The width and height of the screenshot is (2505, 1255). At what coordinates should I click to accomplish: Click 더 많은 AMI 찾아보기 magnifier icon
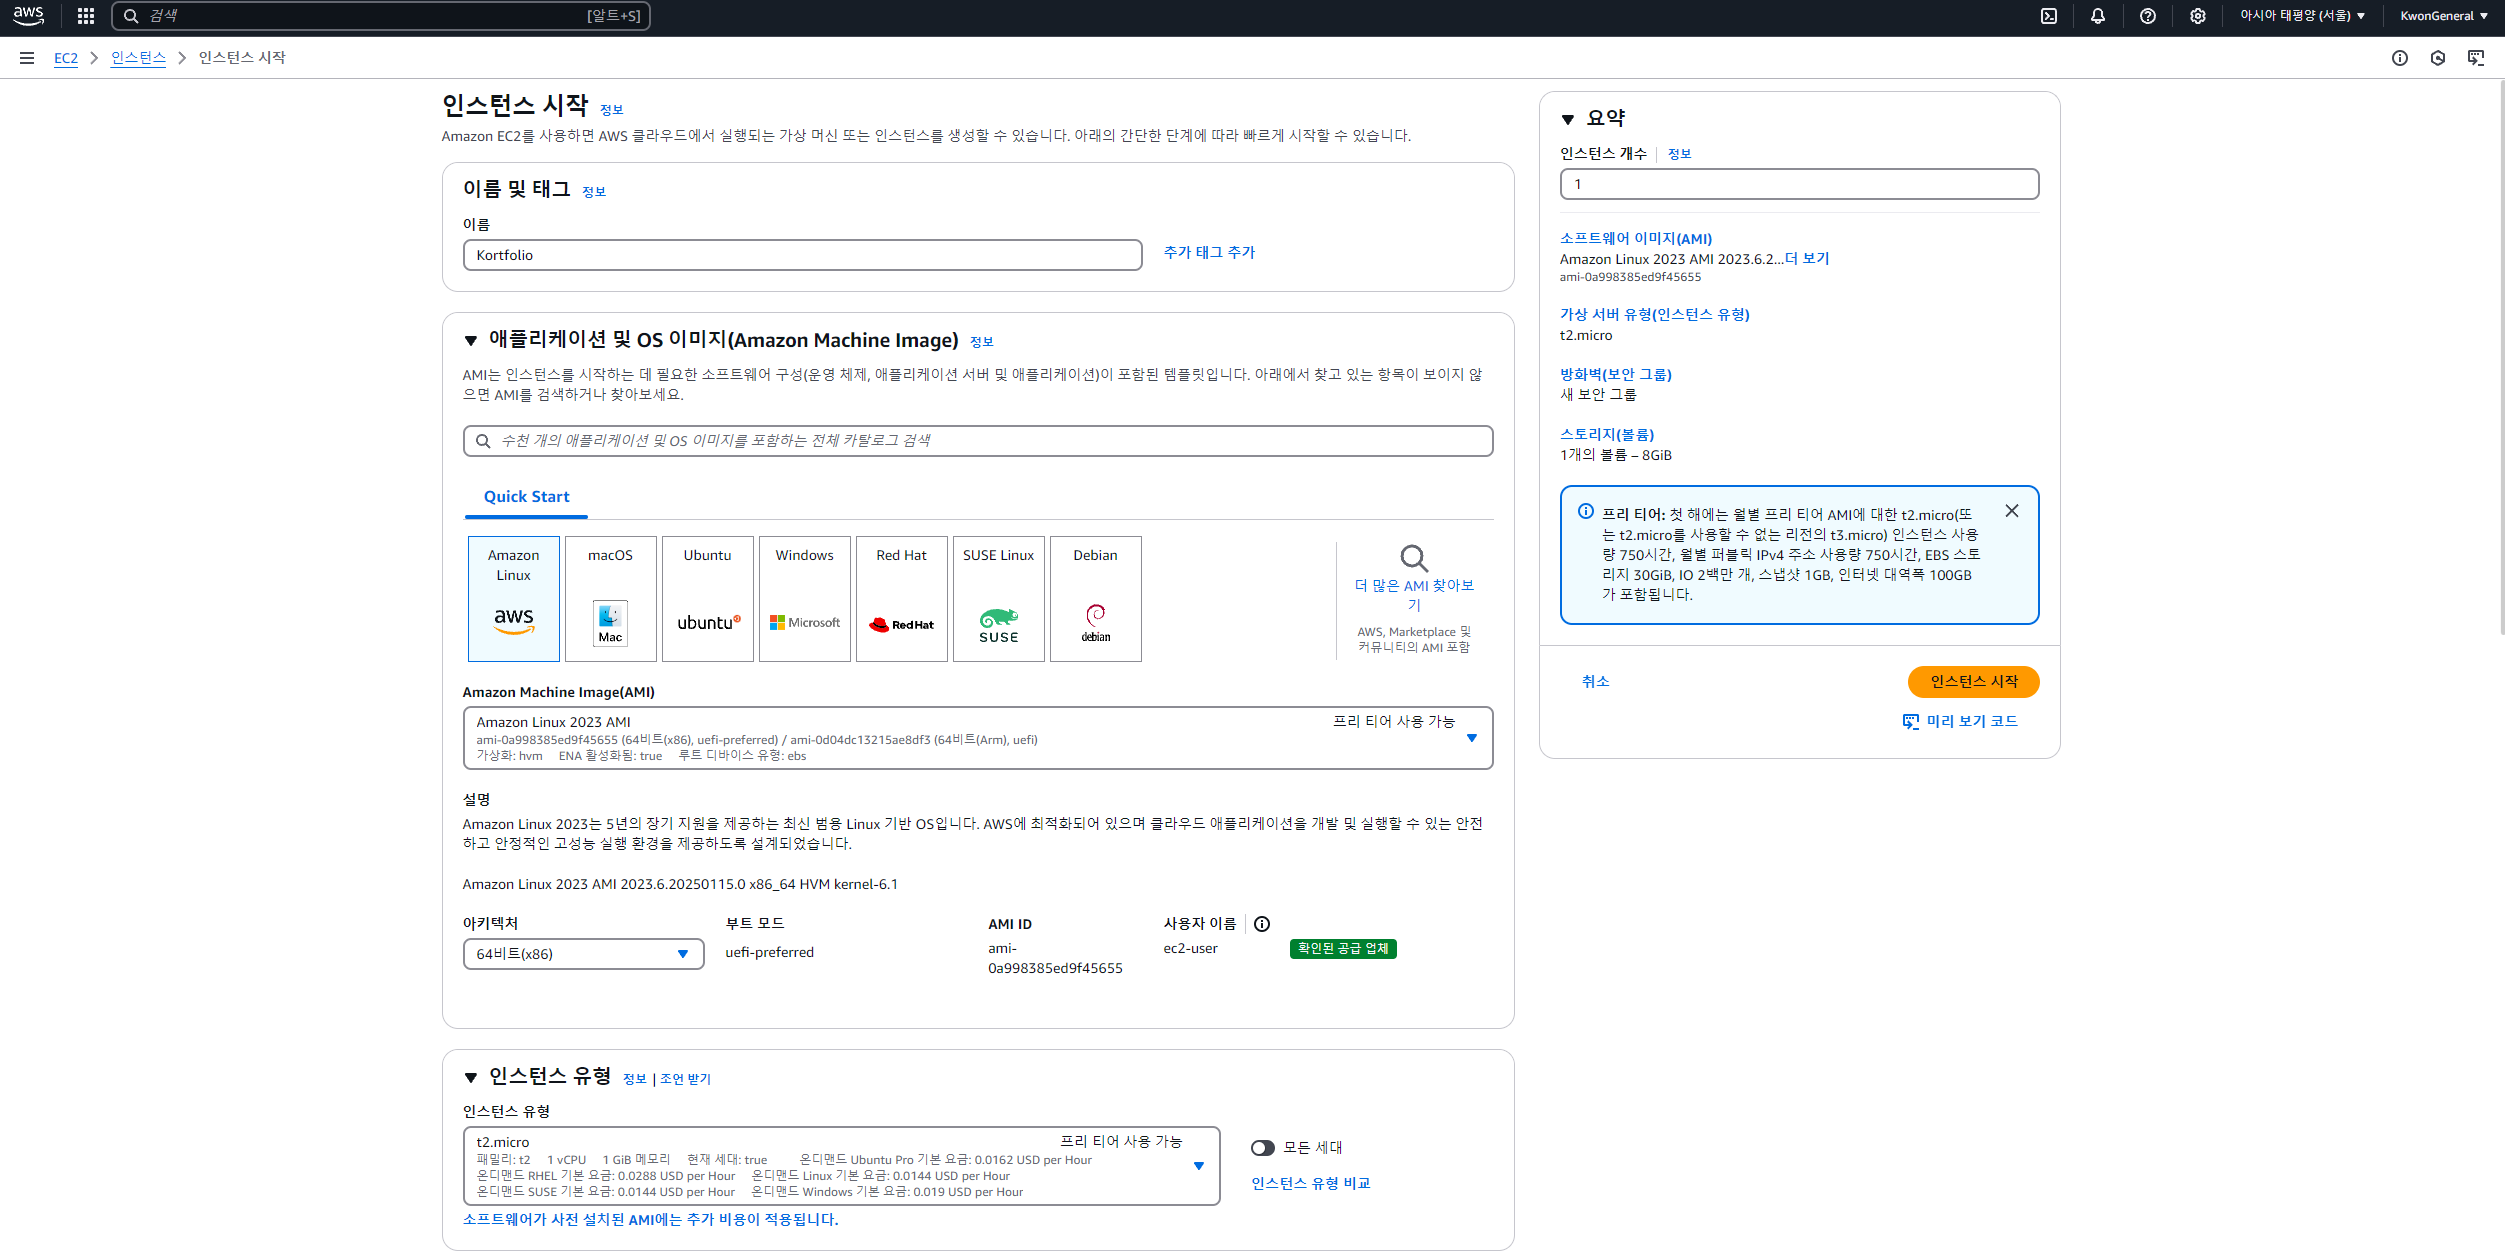click(1413, 558)
